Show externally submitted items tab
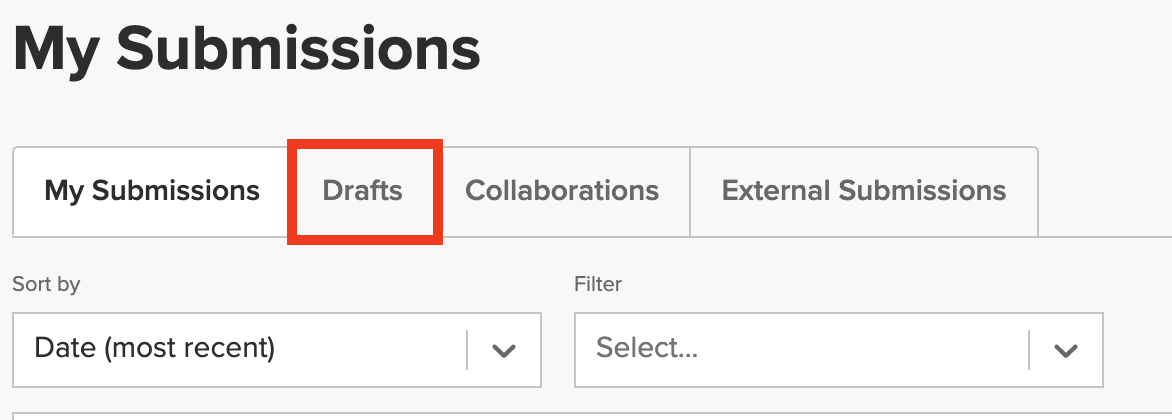Image resolution: width=1172 pixels, height=420 pixels. (864, 191)
